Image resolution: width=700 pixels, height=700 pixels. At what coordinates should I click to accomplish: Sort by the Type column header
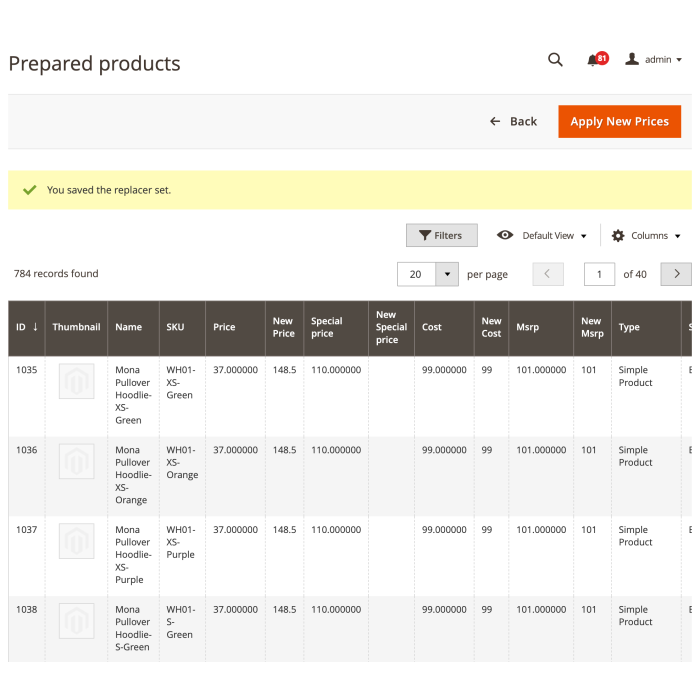tap(646, 327)
